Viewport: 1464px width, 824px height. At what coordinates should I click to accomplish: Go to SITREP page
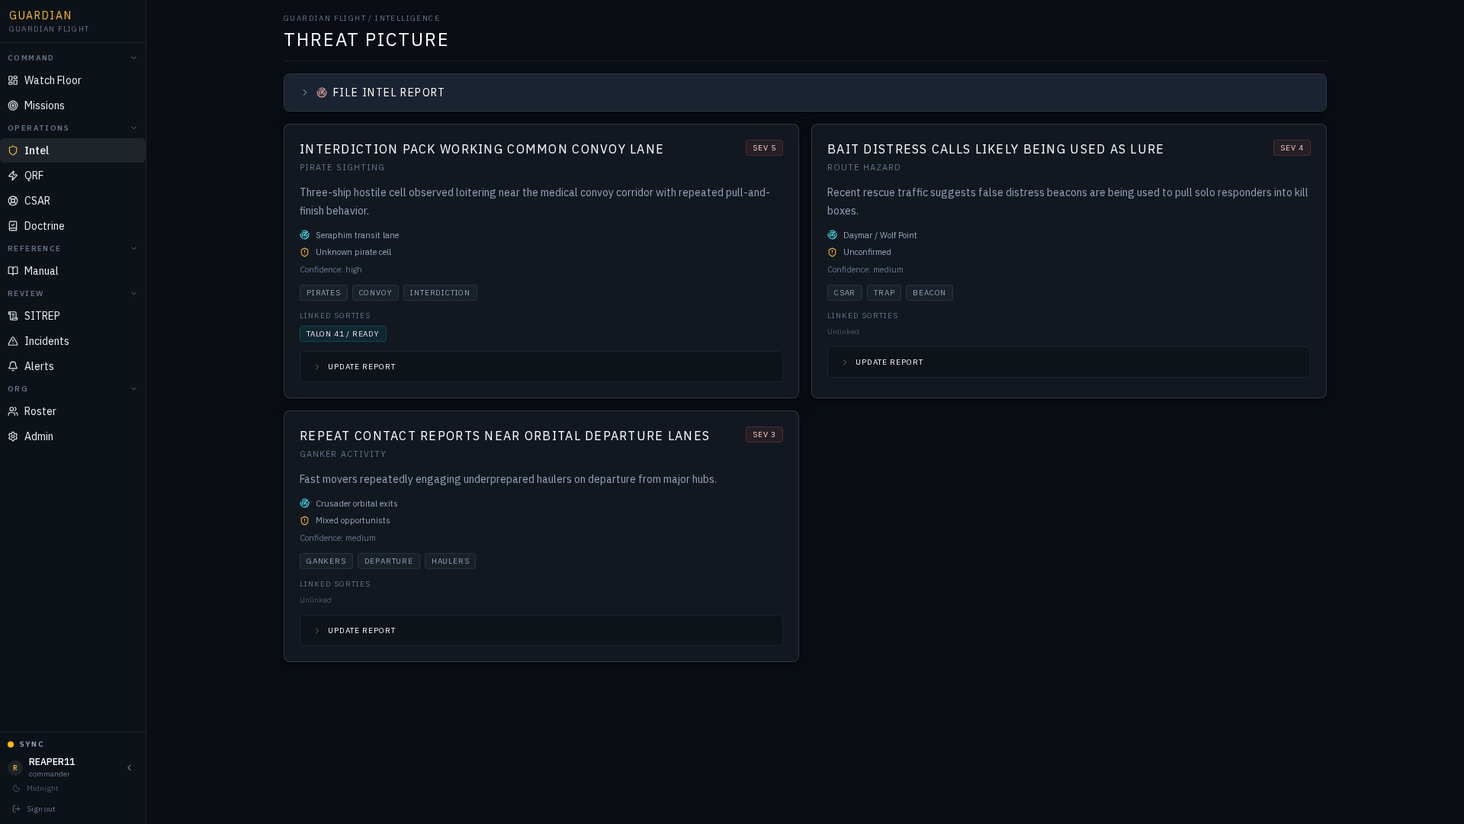tap(72, 316)
